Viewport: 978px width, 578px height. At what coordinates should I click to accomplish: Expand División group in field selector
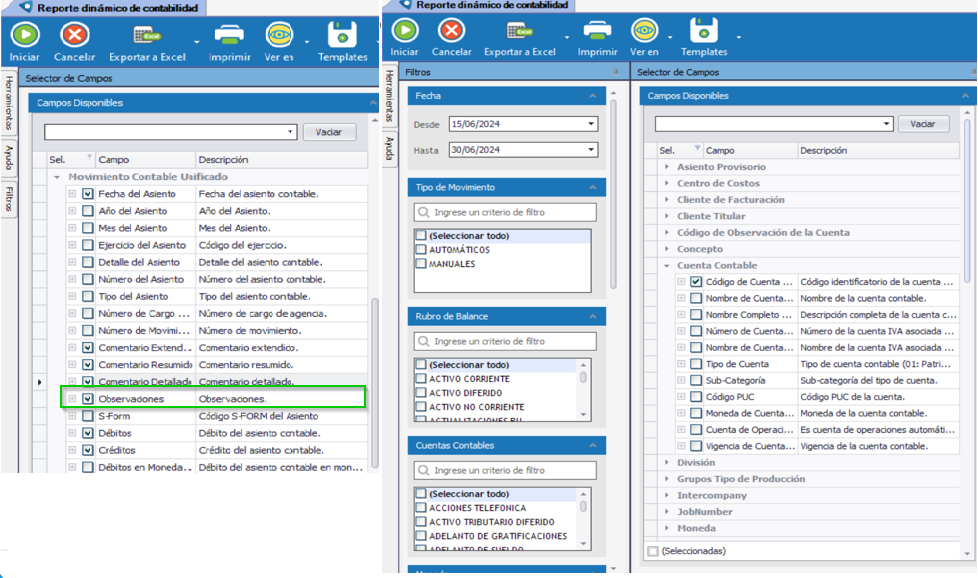pos(667,463)
